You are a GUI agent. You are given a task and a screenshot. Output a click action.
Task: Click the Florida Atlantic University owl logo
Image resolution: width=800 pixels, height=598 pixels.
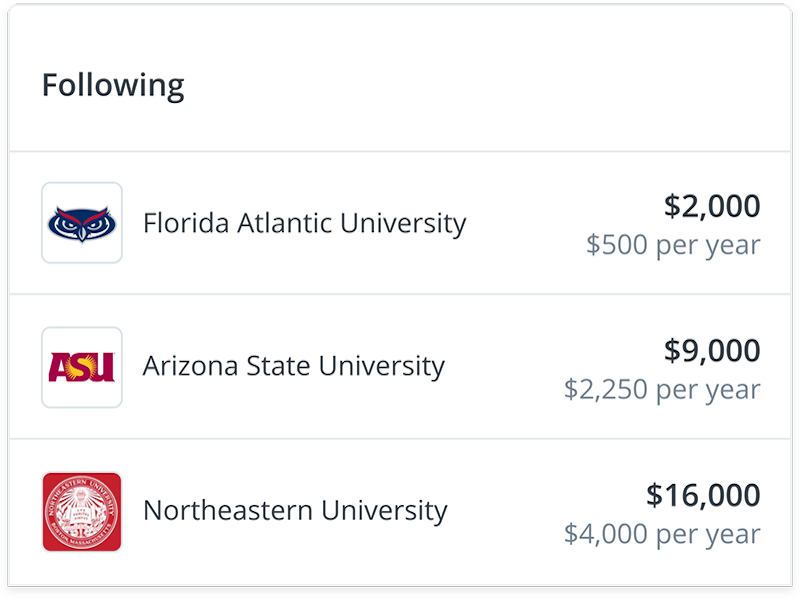click(82, 223)
